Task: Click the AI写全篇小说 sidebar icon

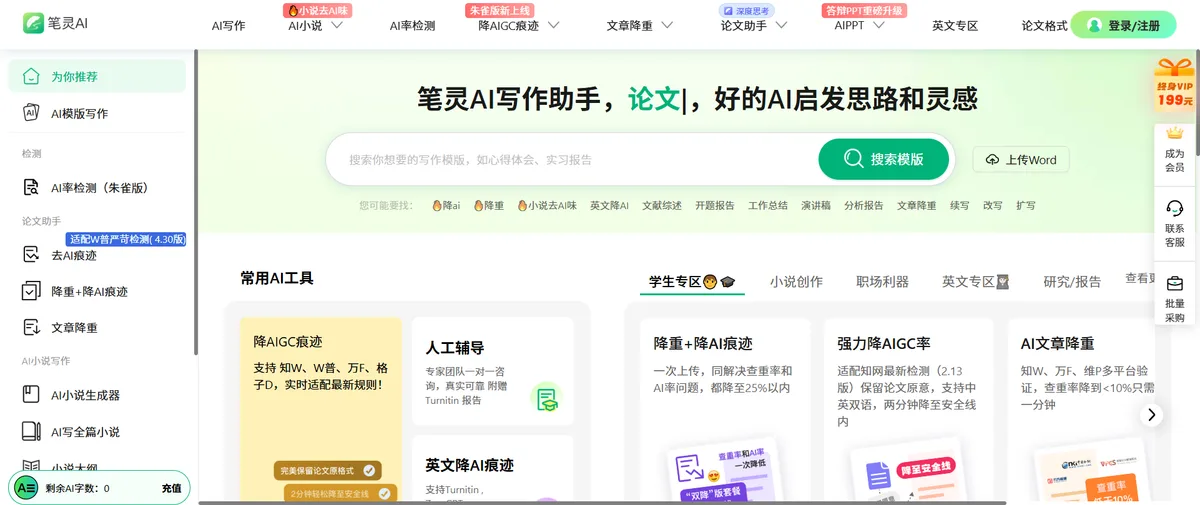Action: click(x=31, y=432)
